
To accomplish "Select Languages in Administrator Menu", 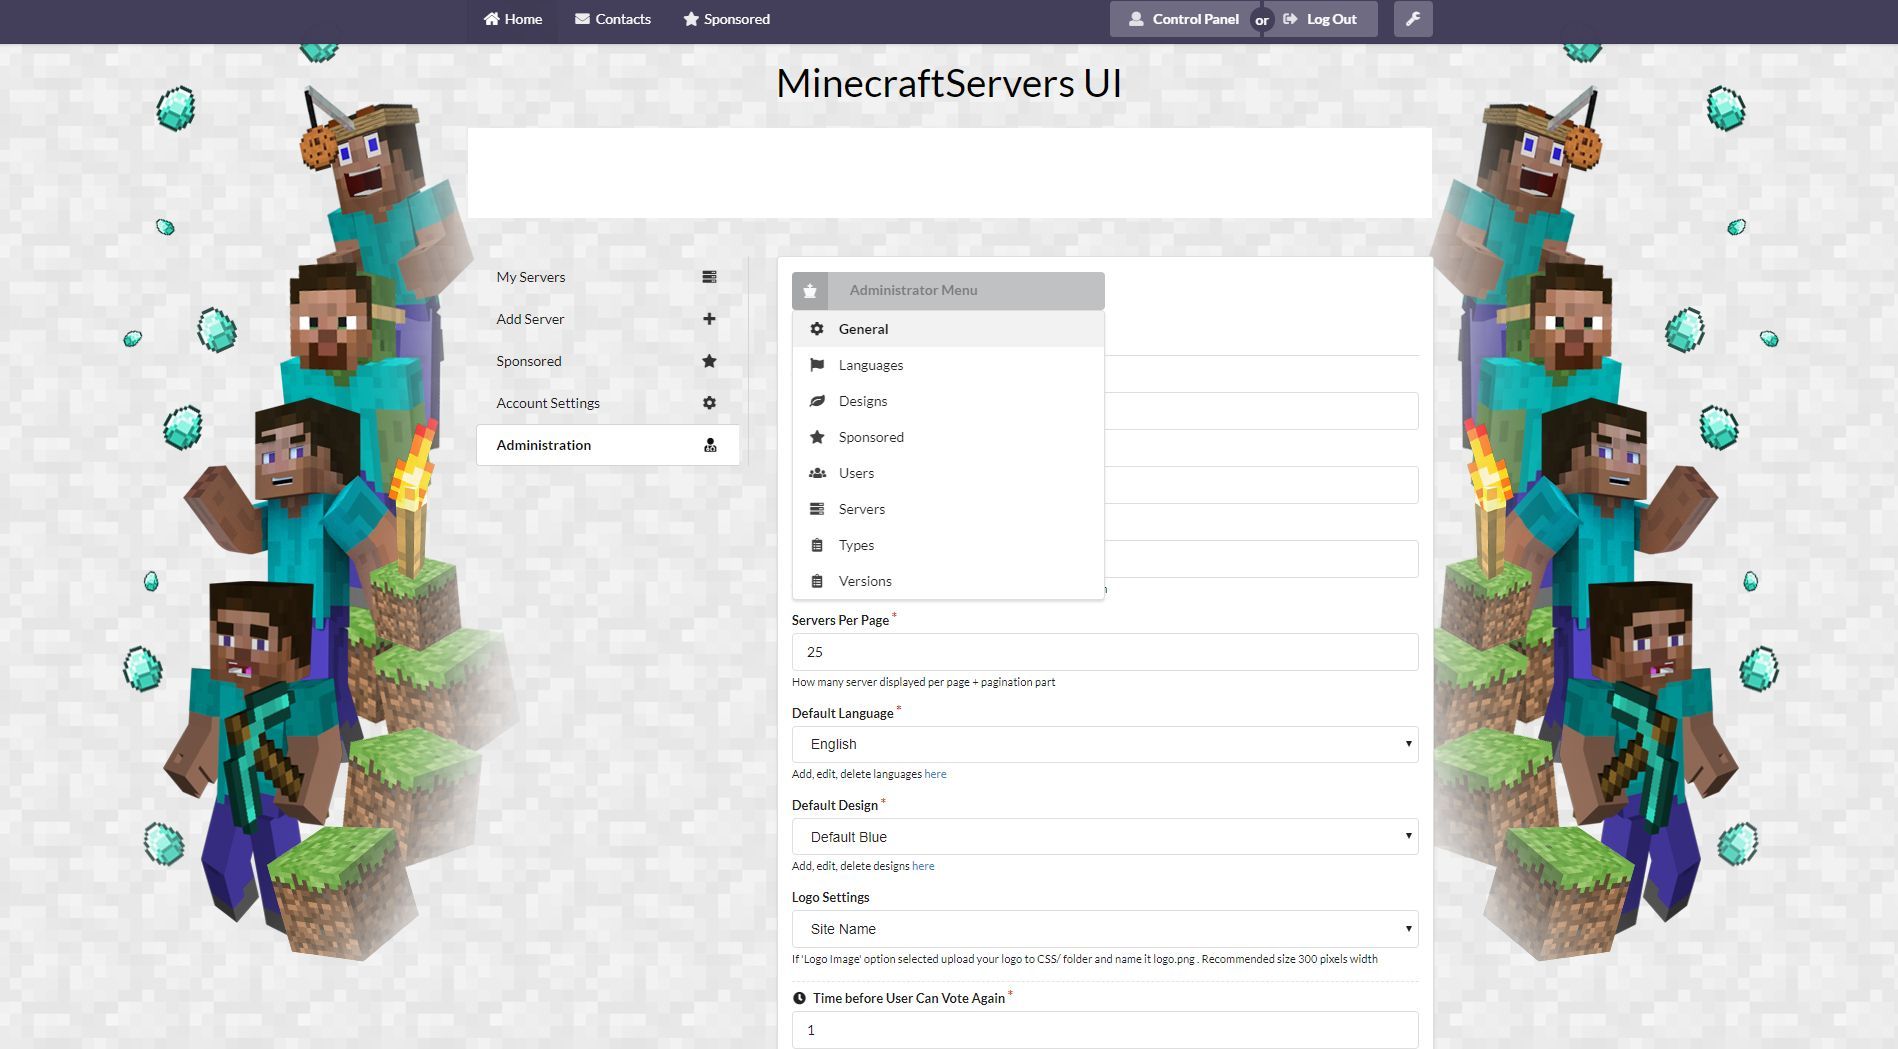I will tap(948, 365).
